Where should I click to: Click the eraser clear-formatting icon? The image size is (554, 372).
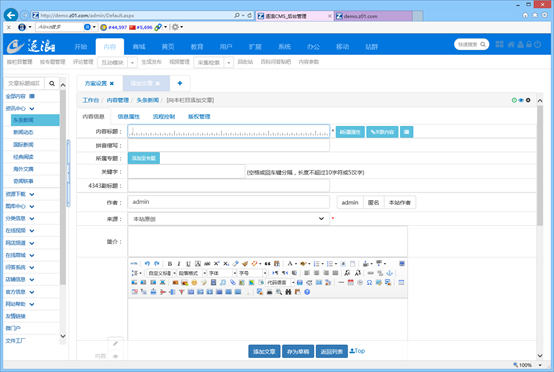pyautogui.click(x=235, y=264)
